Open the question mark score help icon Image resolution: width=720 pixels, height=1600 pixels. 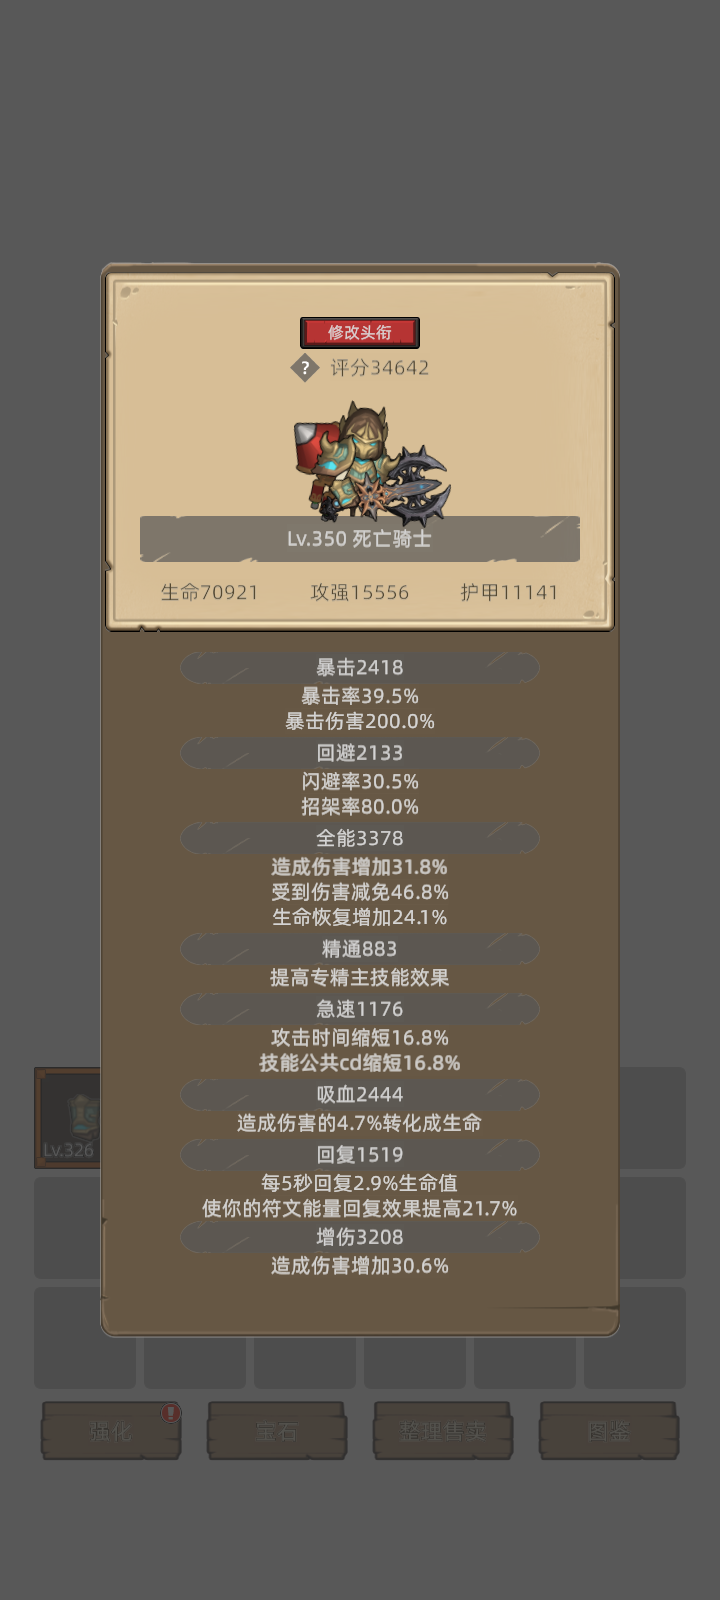pos(305,368)
